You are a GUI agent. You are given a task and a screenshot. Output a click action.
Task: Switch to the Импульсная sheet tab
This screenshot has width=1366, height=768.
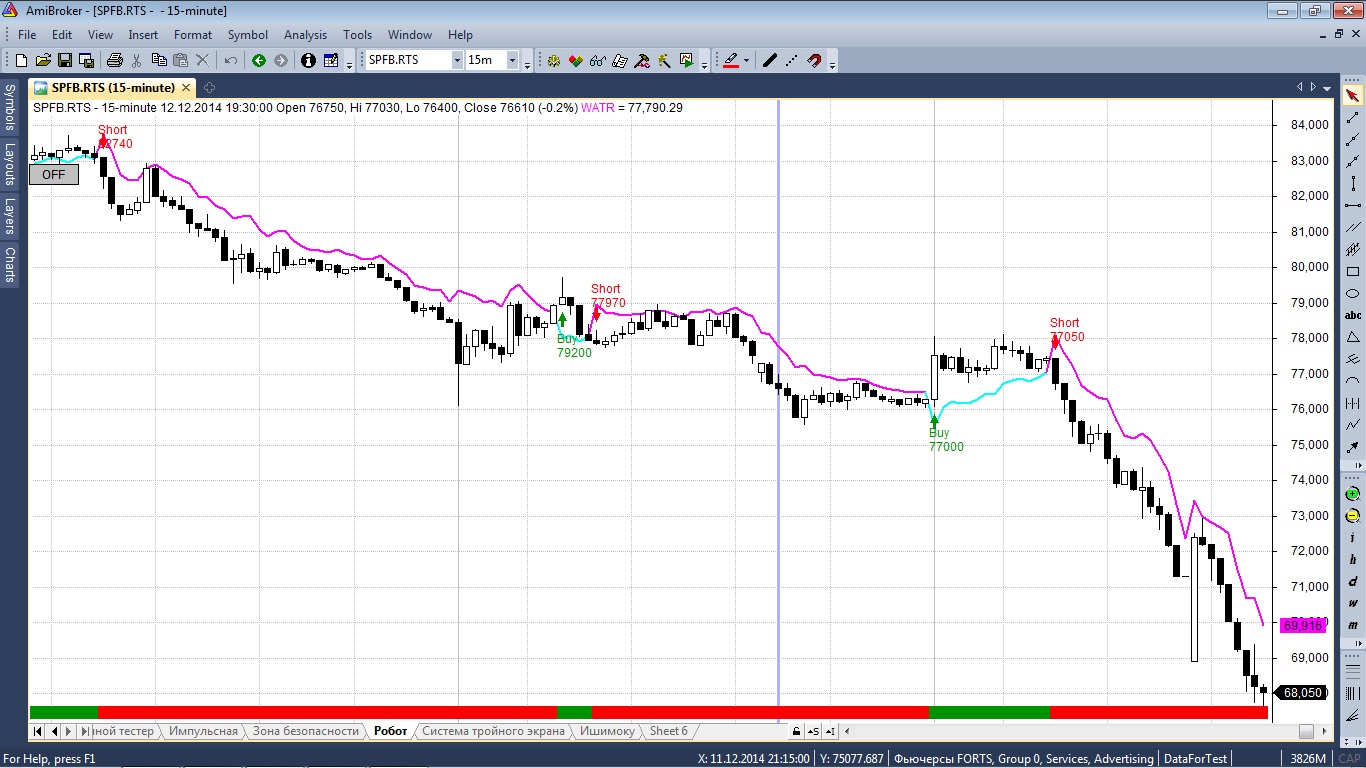click(x=203, y=731)
